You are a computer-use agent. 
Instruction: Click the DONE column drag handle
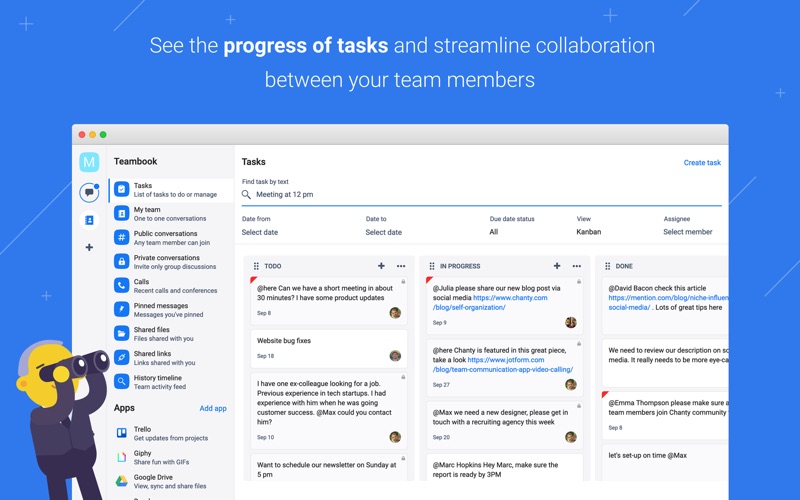coord(607,266)
